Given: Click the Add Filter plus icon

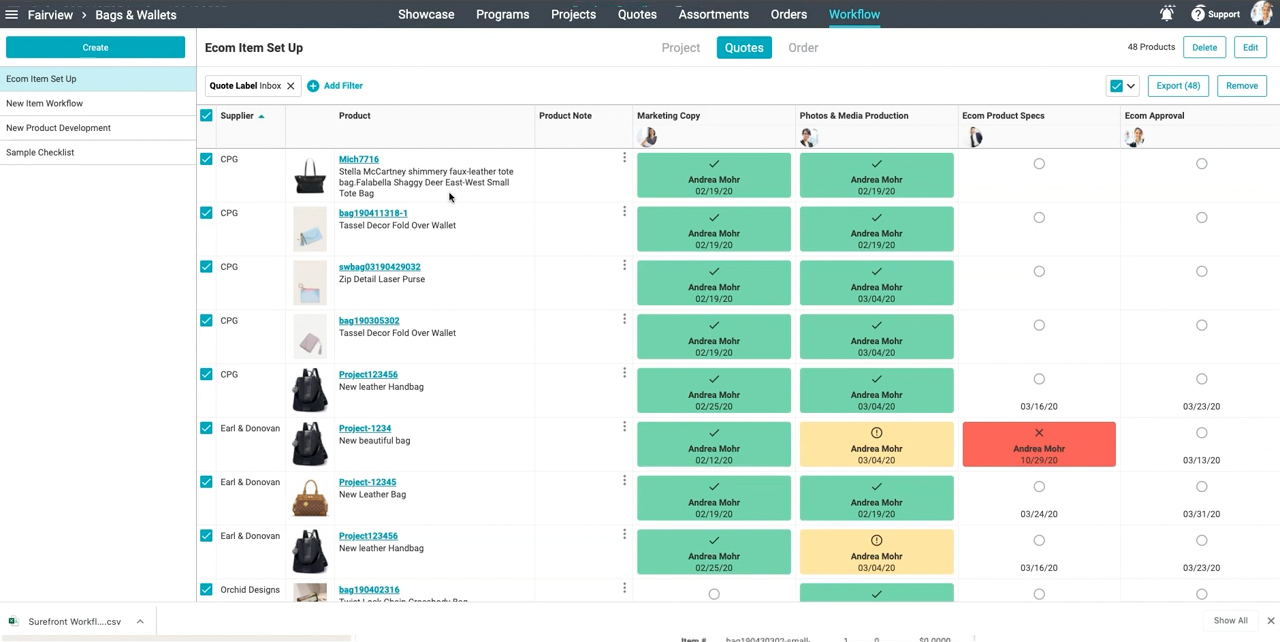Looking at the screenshot, I should [313, 86].
